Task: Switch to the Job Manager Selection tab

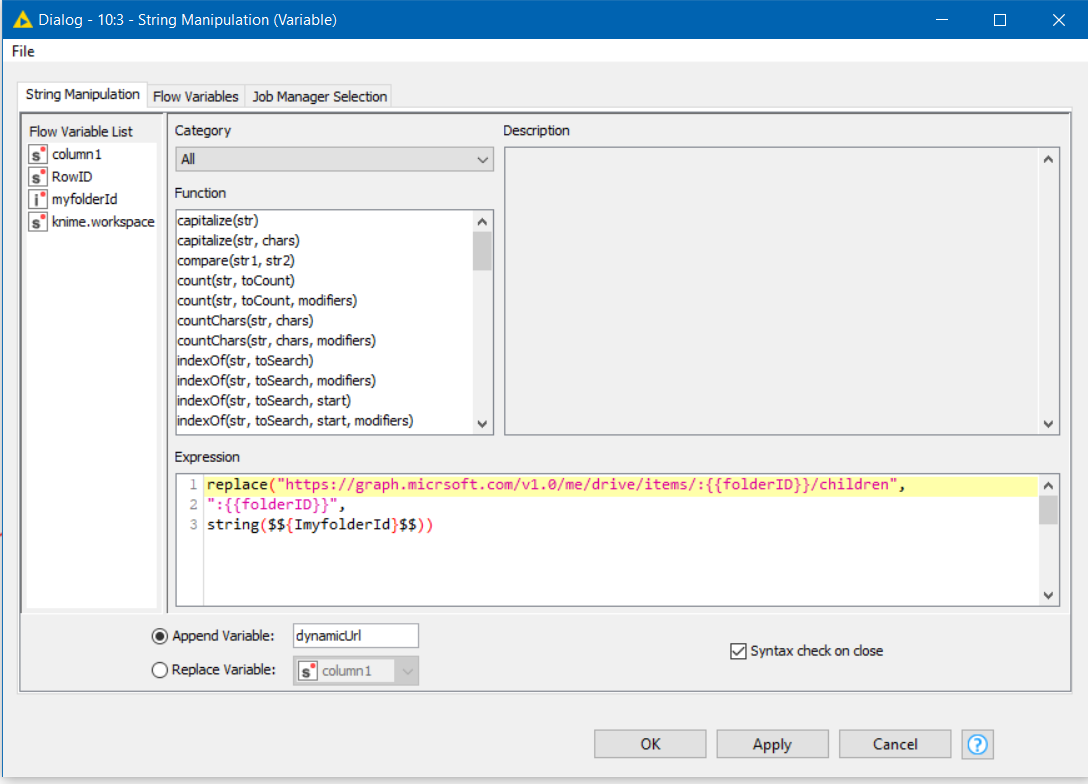Action: click(319, 96)
